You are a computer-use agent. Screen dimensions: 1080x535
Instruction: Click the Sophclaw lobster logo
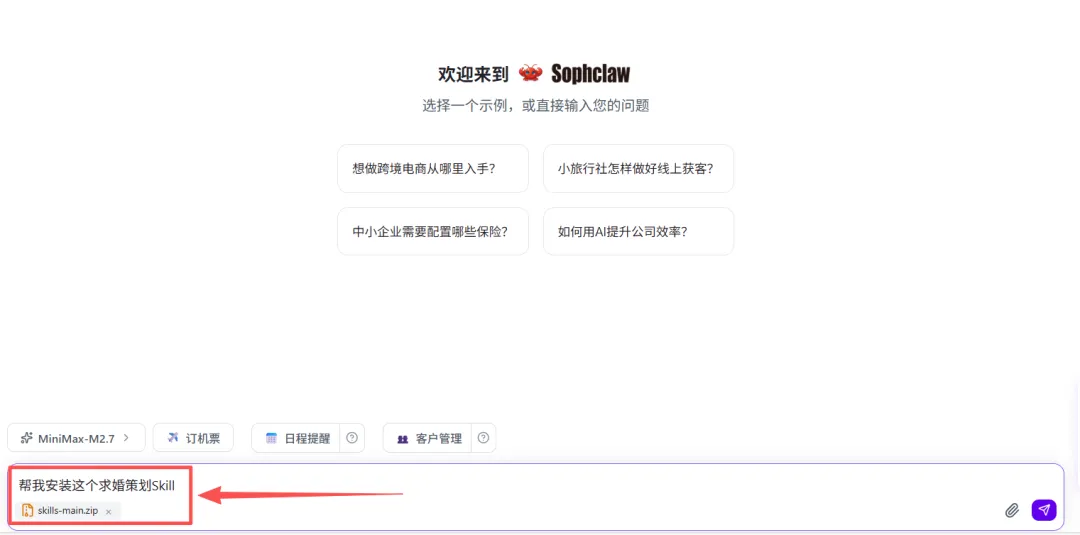coord(530,73)
